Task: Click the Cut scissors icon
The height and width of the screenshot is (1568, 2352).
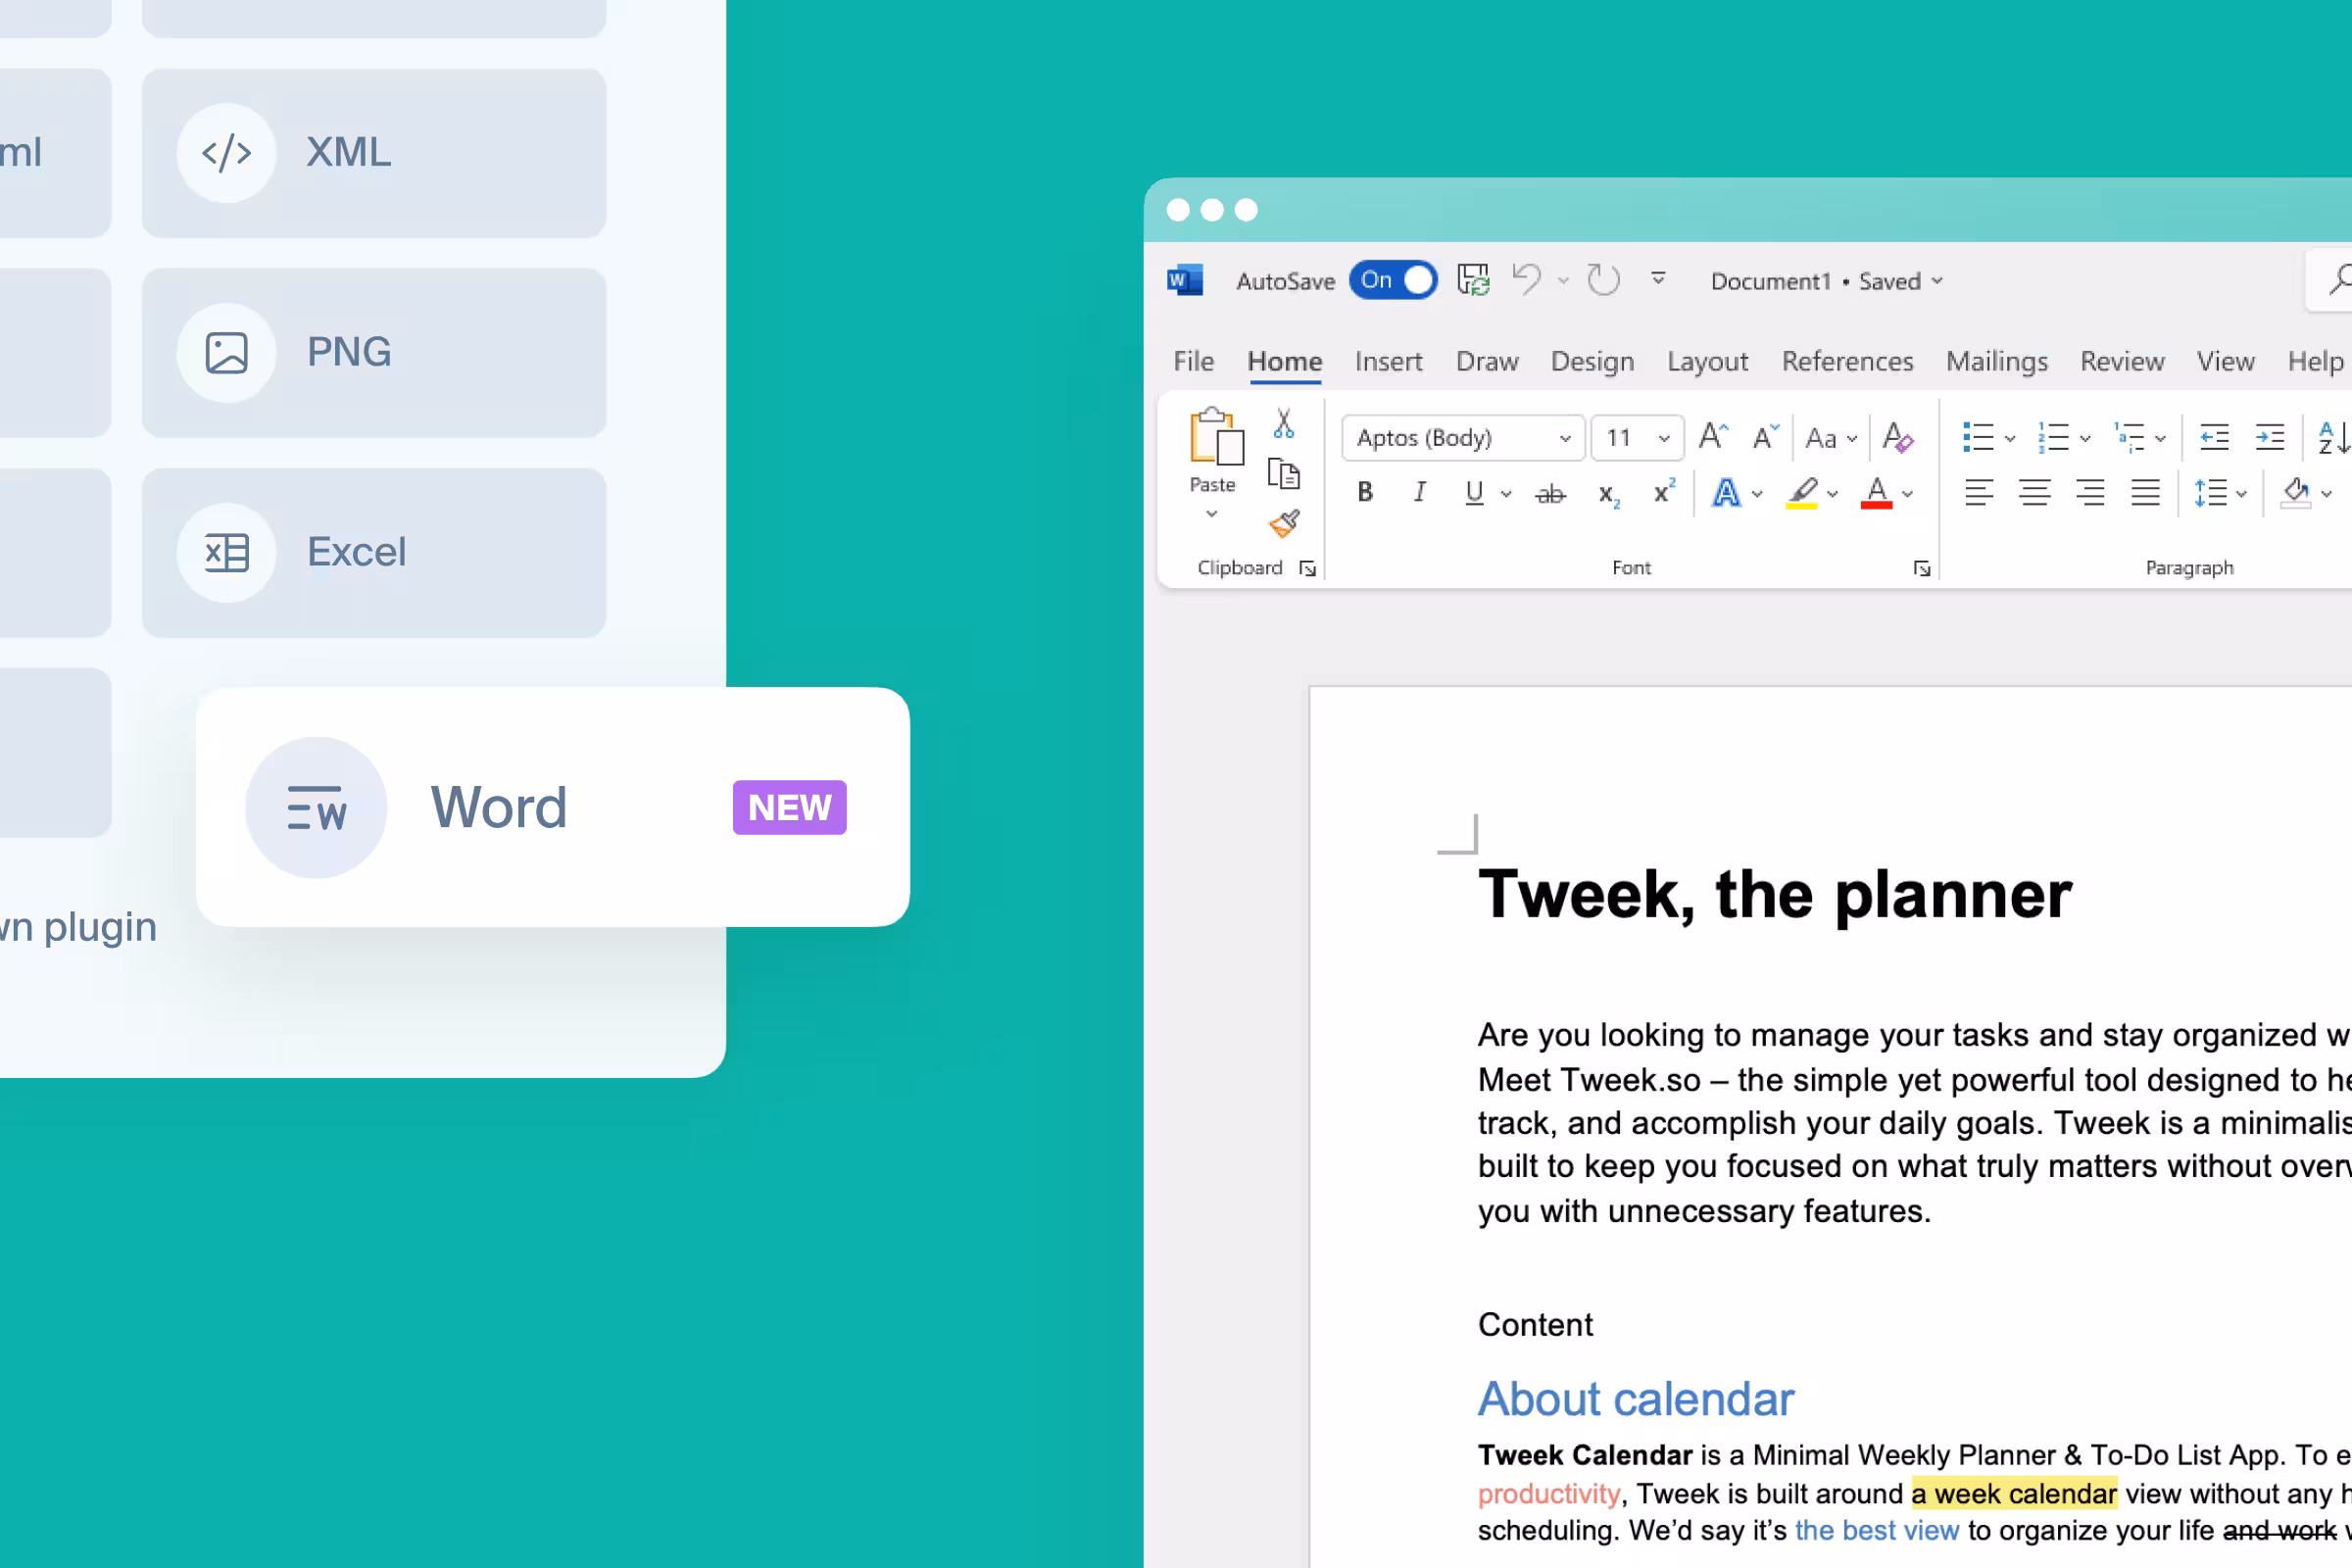Action: pos(1284,424)
